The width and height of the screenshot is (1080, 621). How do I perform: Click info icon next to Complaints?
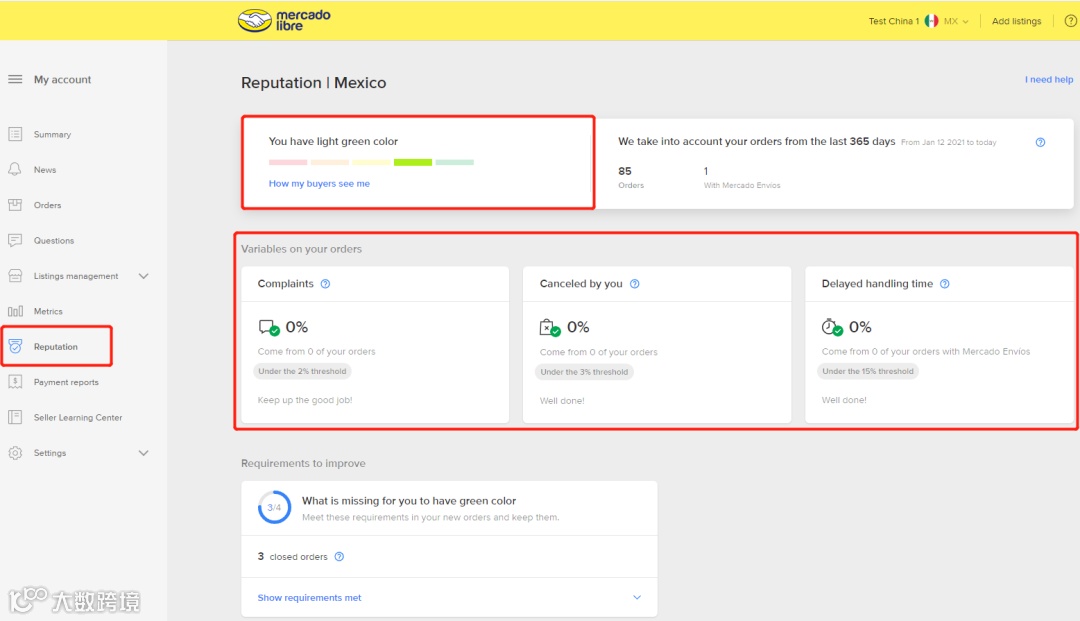point(325,284)
